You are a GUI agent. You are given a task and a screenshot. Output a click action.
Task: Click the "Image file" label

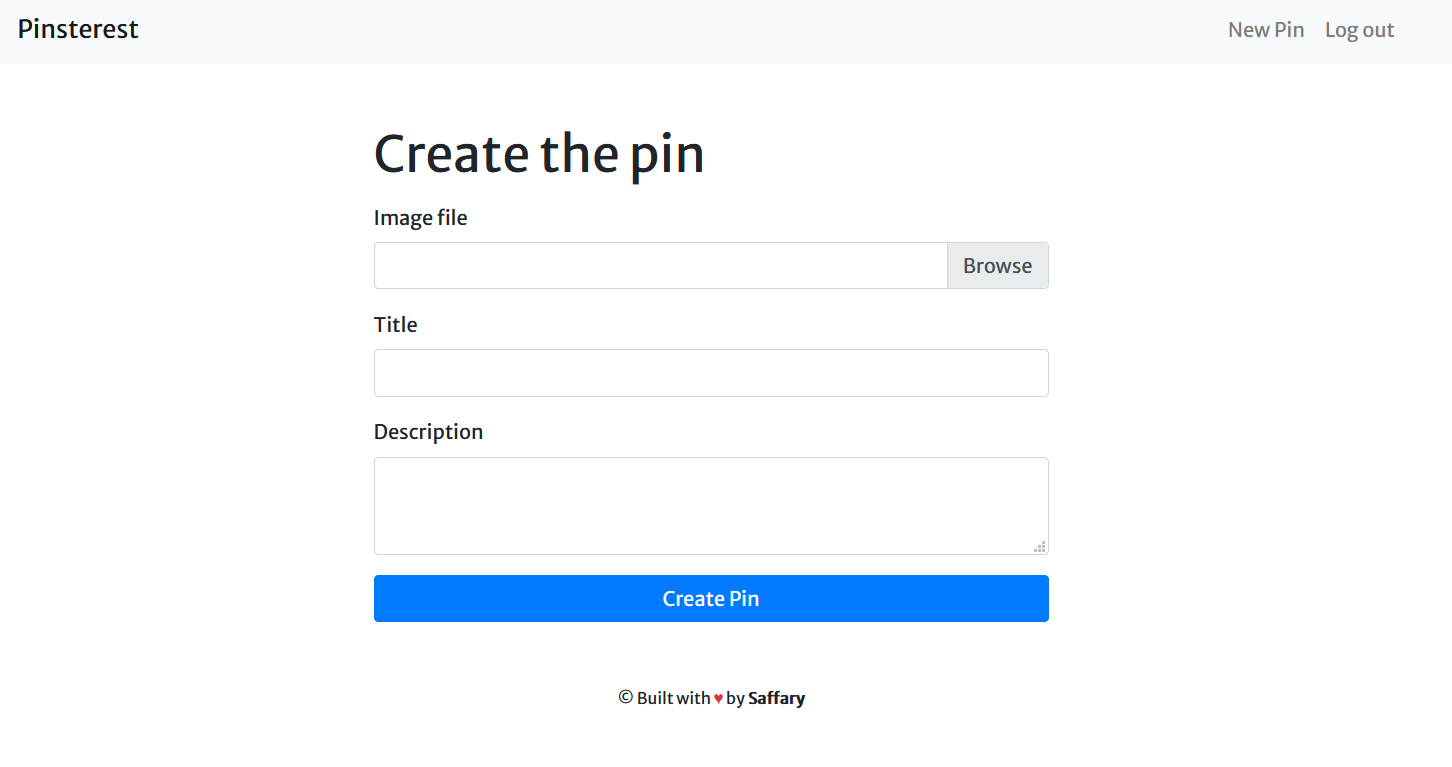(420, 218)
